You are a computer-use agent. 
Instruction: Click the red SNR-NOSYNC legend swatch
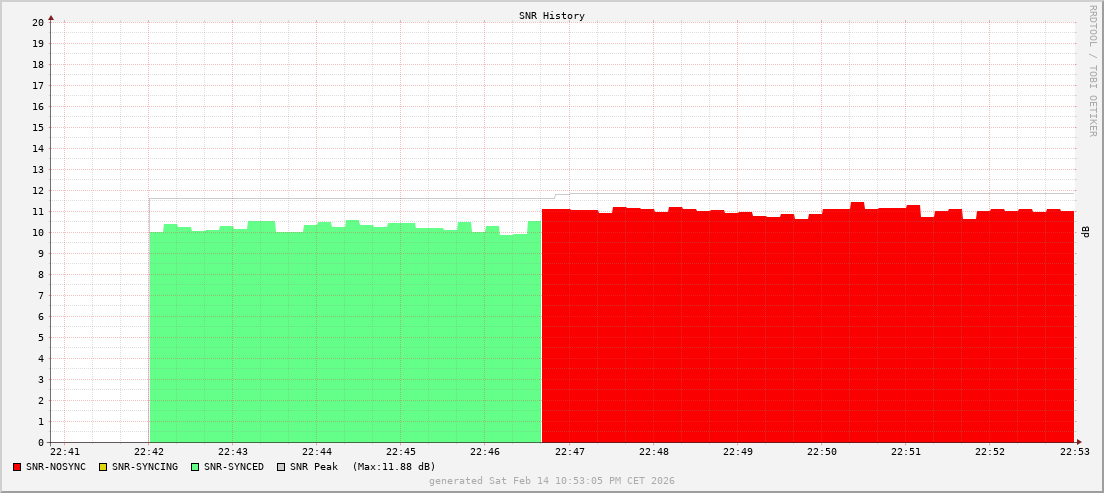coord(17,467)
